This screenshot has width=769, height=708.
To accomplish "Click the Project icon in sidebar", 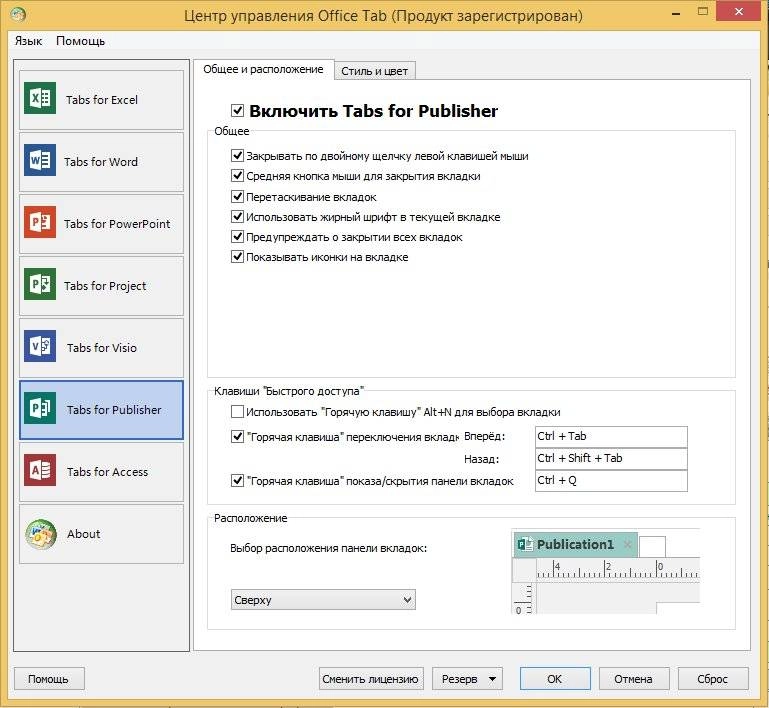I will pos(40,284).
